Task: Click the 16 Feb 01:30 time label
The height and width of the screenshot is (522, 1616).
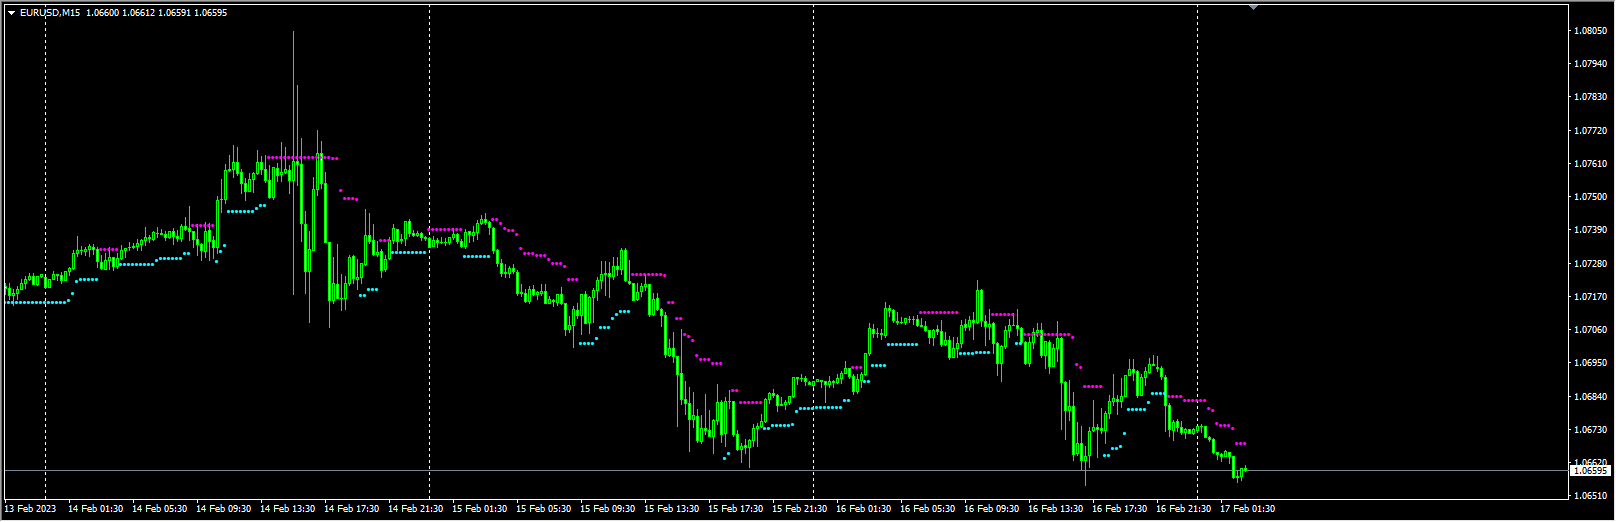Action: point(864,509)
